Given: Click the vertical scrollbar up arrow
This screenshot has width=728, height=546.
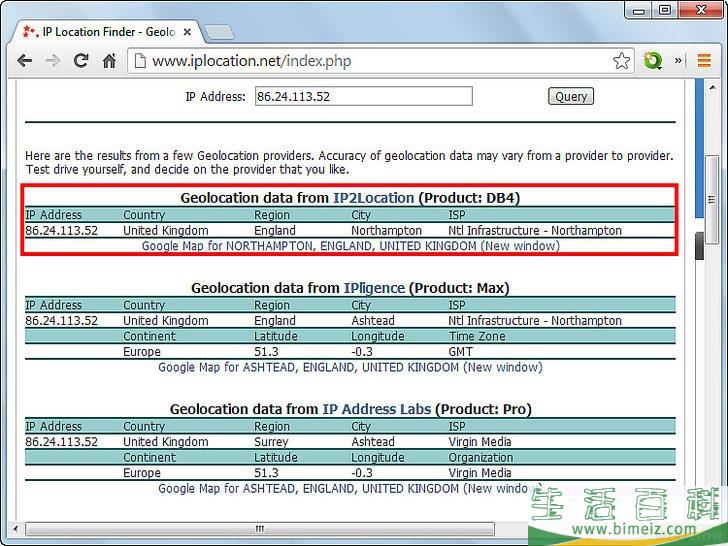Looking at the screenshot, I should click(x=712, y=88).
